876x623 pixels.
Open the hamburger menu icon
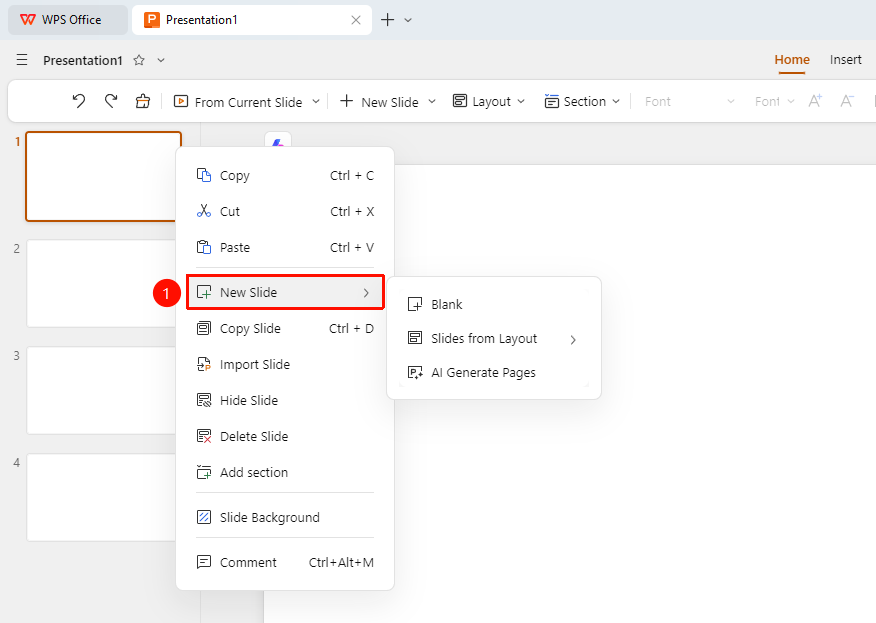[x=22, y=60]
